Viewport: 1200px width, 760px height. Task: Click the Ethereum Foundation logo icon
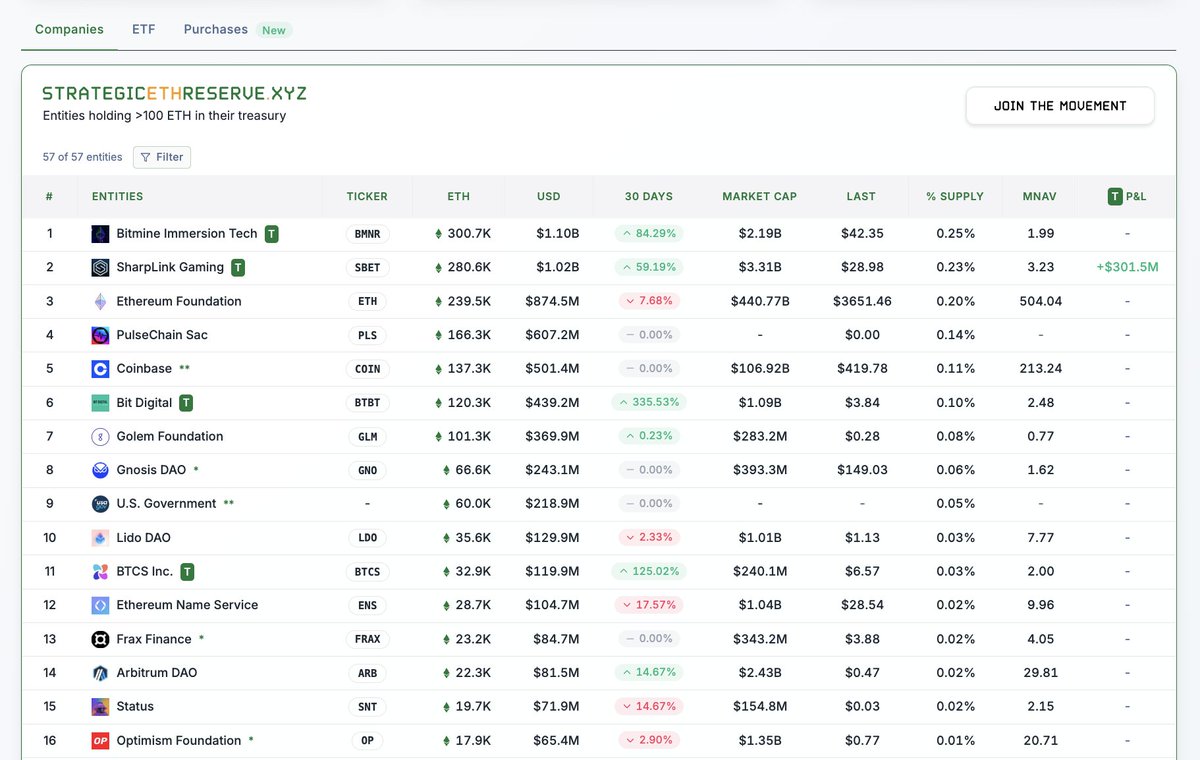pos(100,301)
